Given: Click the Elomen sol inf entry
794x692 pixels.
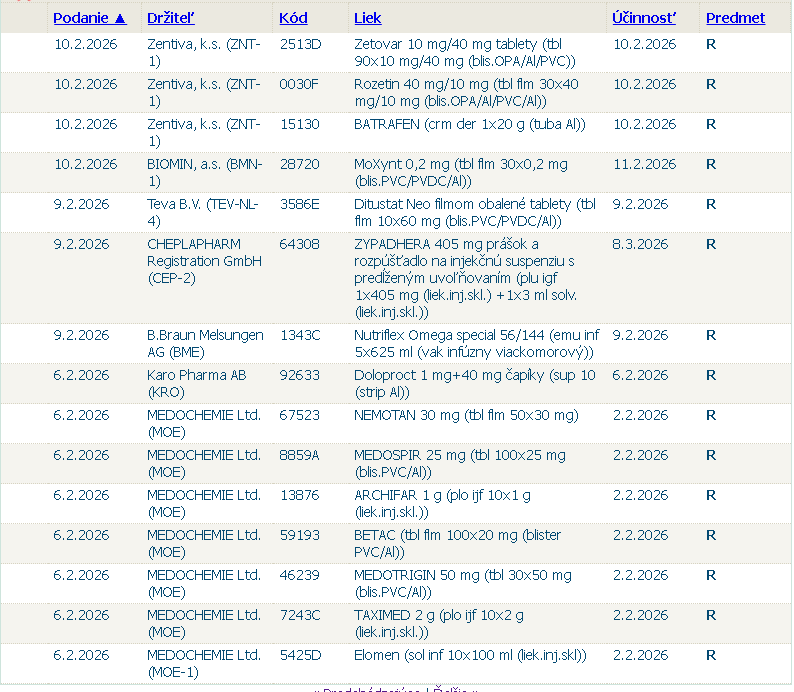Looking at the screenshot, I should tap(470, 656).
